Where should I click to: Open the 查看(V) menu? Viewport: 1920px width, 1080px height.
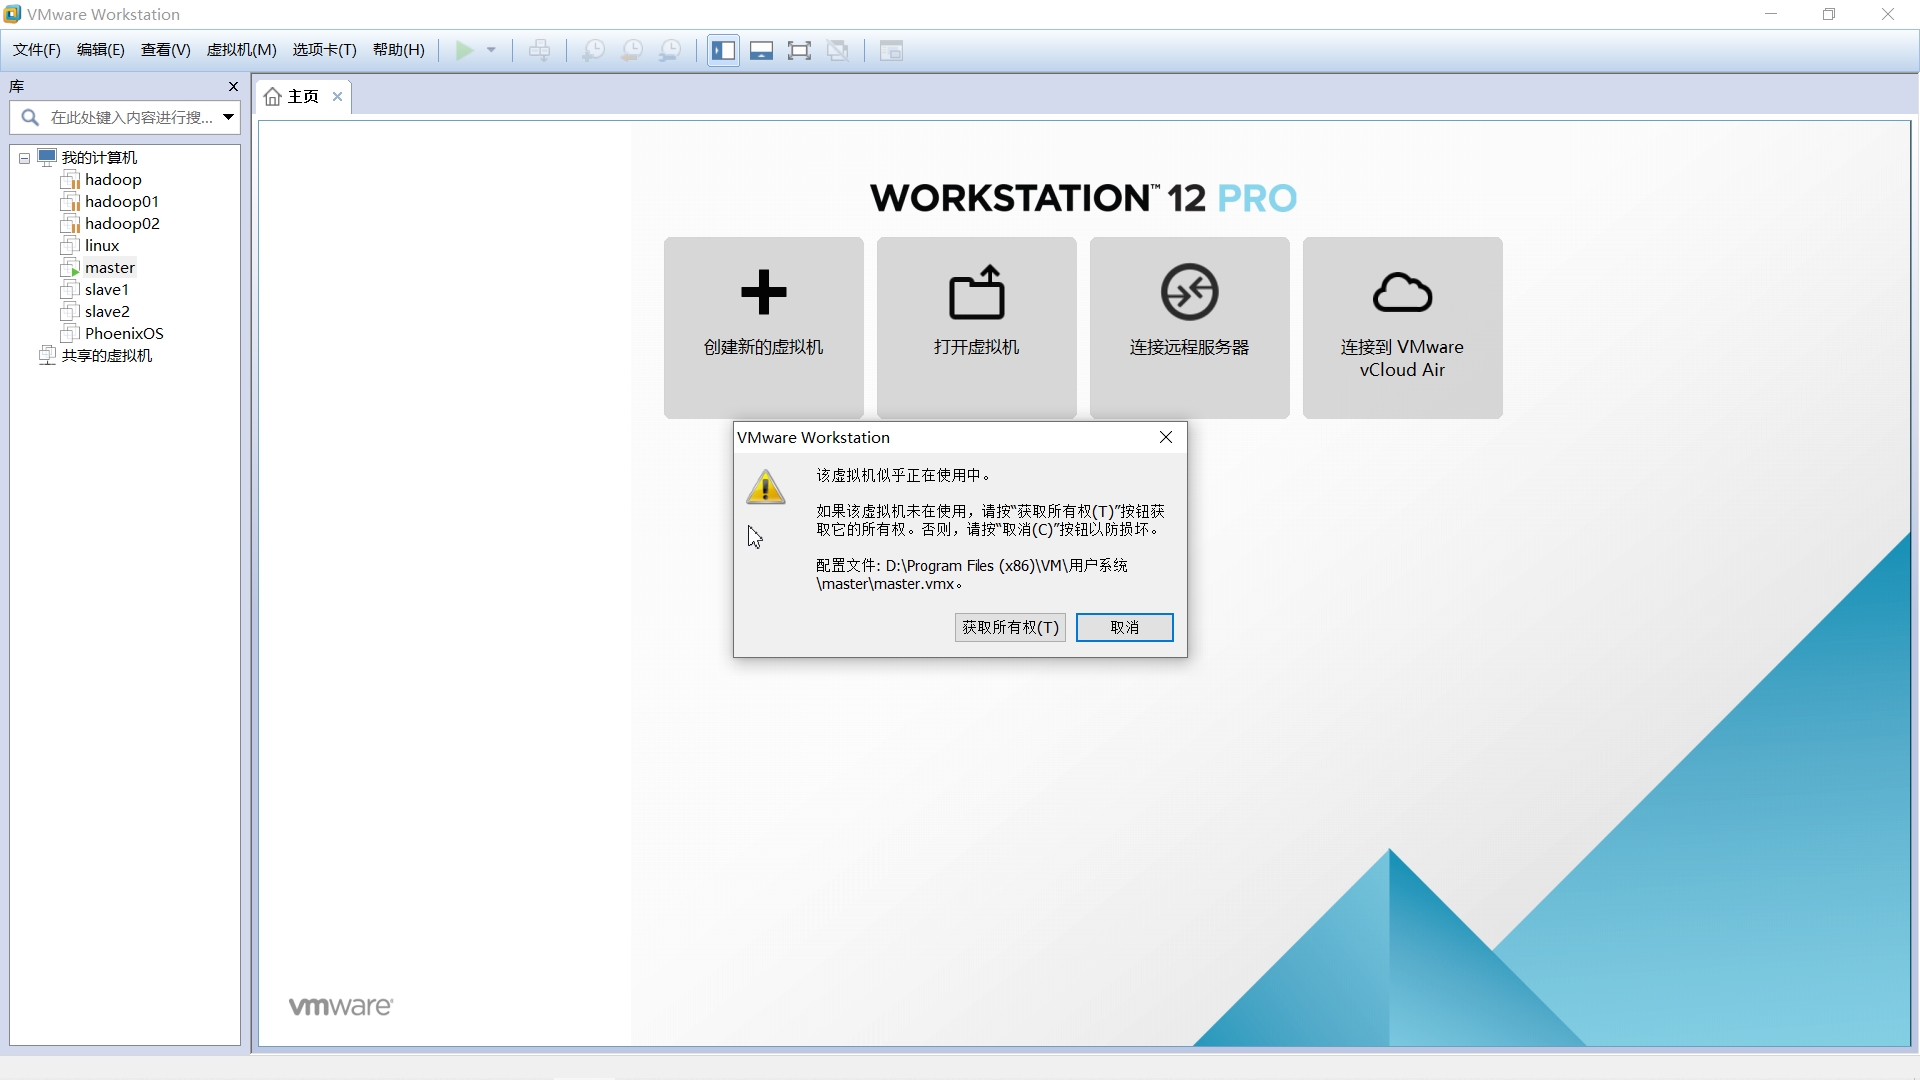(x=166, y=50)
